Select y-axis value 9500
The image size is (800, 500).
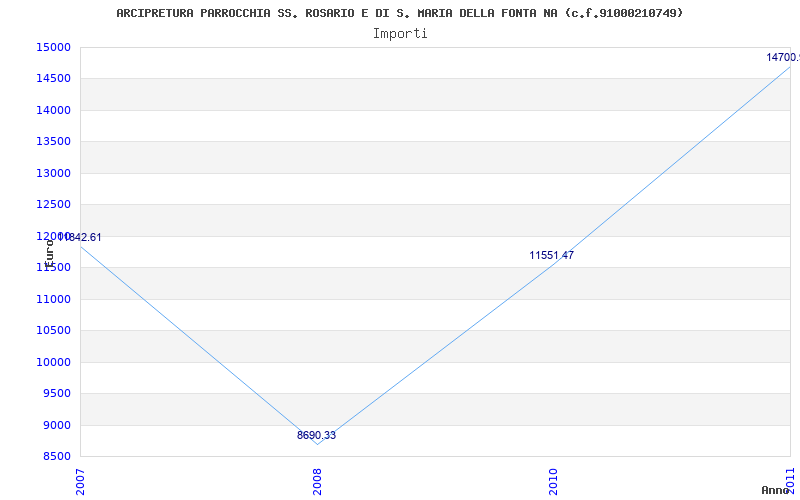pyautogui.click(x=56, y=393)
